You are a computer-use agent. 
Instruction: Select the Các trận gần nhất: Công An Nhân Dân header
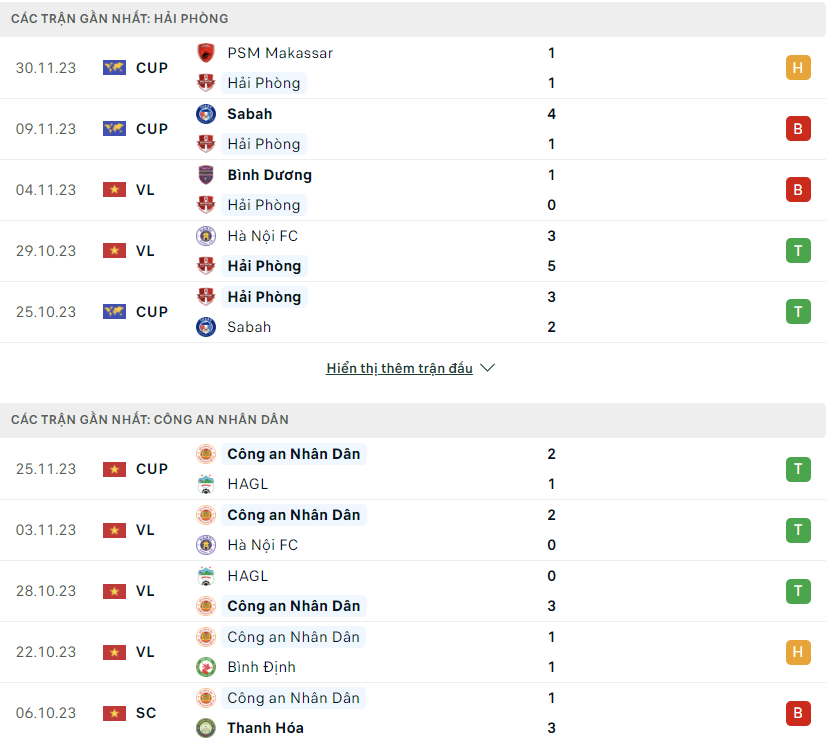[413, 420]
